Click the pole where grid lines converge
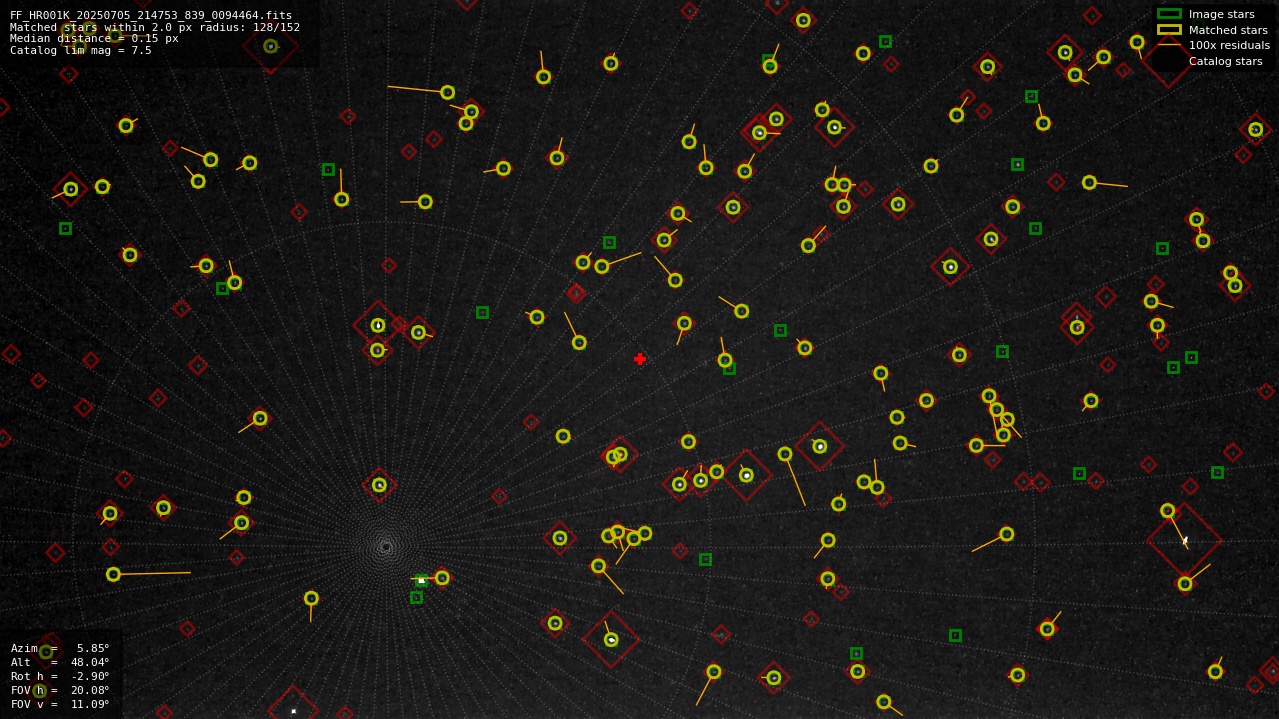The height and width of the screenshot is (719, 1279). pyautogui.click(x=386, y=546)
